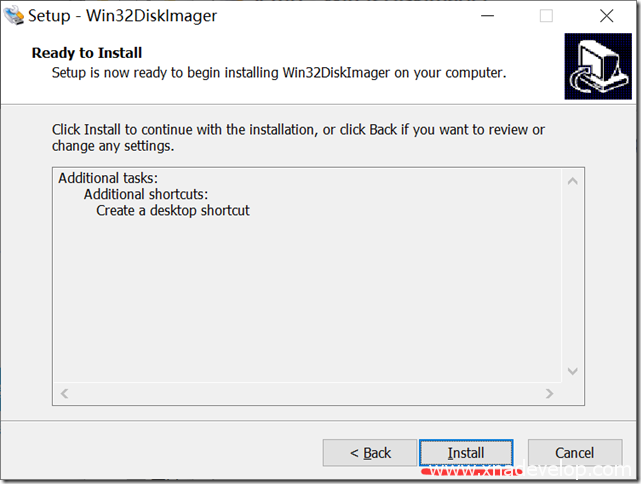Click the "Create a desktop shortcut" text
Viewport: 641px width, 484px height.
(x=172, y=211)
